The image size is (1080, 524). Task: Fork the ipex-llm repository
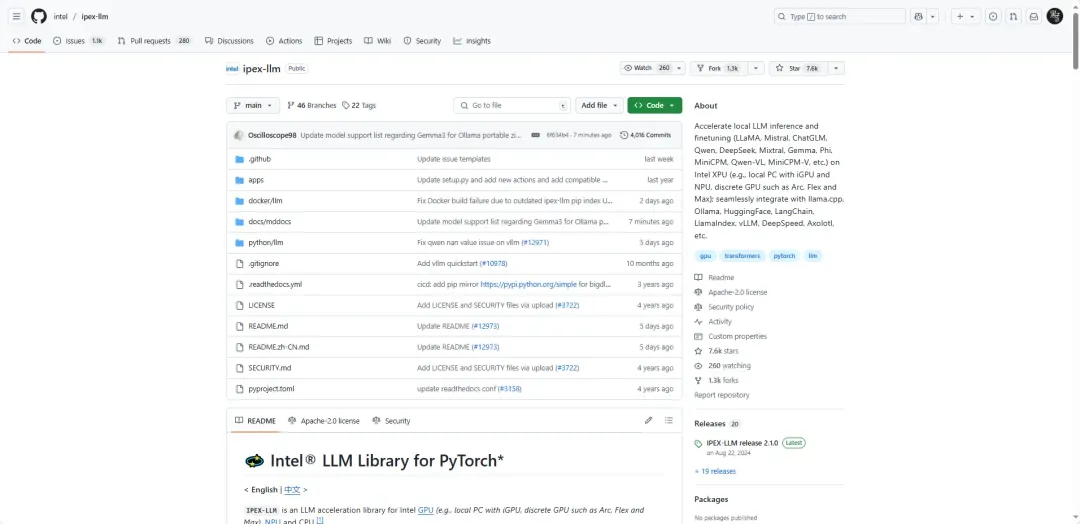[x=718, y=68]
